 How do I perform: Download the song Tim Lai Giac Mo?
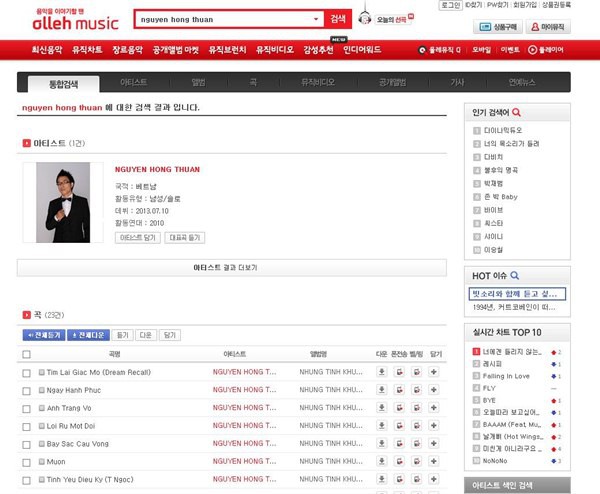382,372
